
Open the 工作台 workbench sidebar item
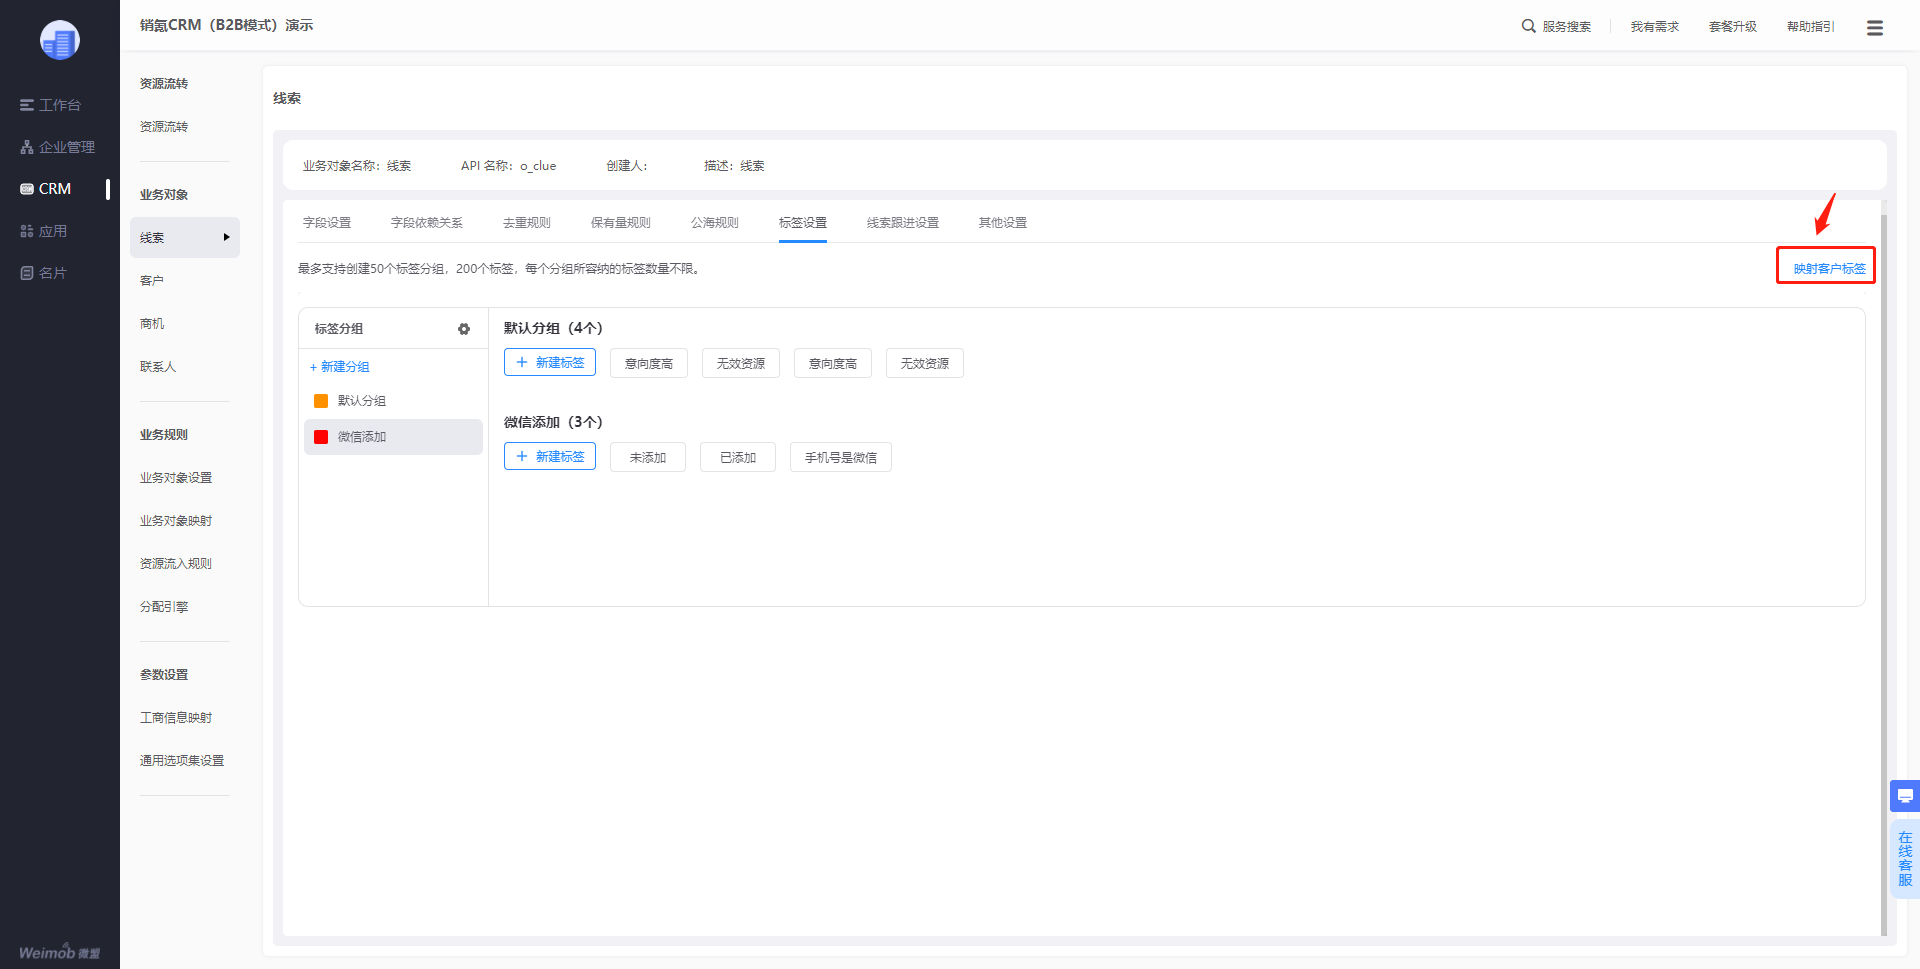pyautogui.click(x=50, y=105)
